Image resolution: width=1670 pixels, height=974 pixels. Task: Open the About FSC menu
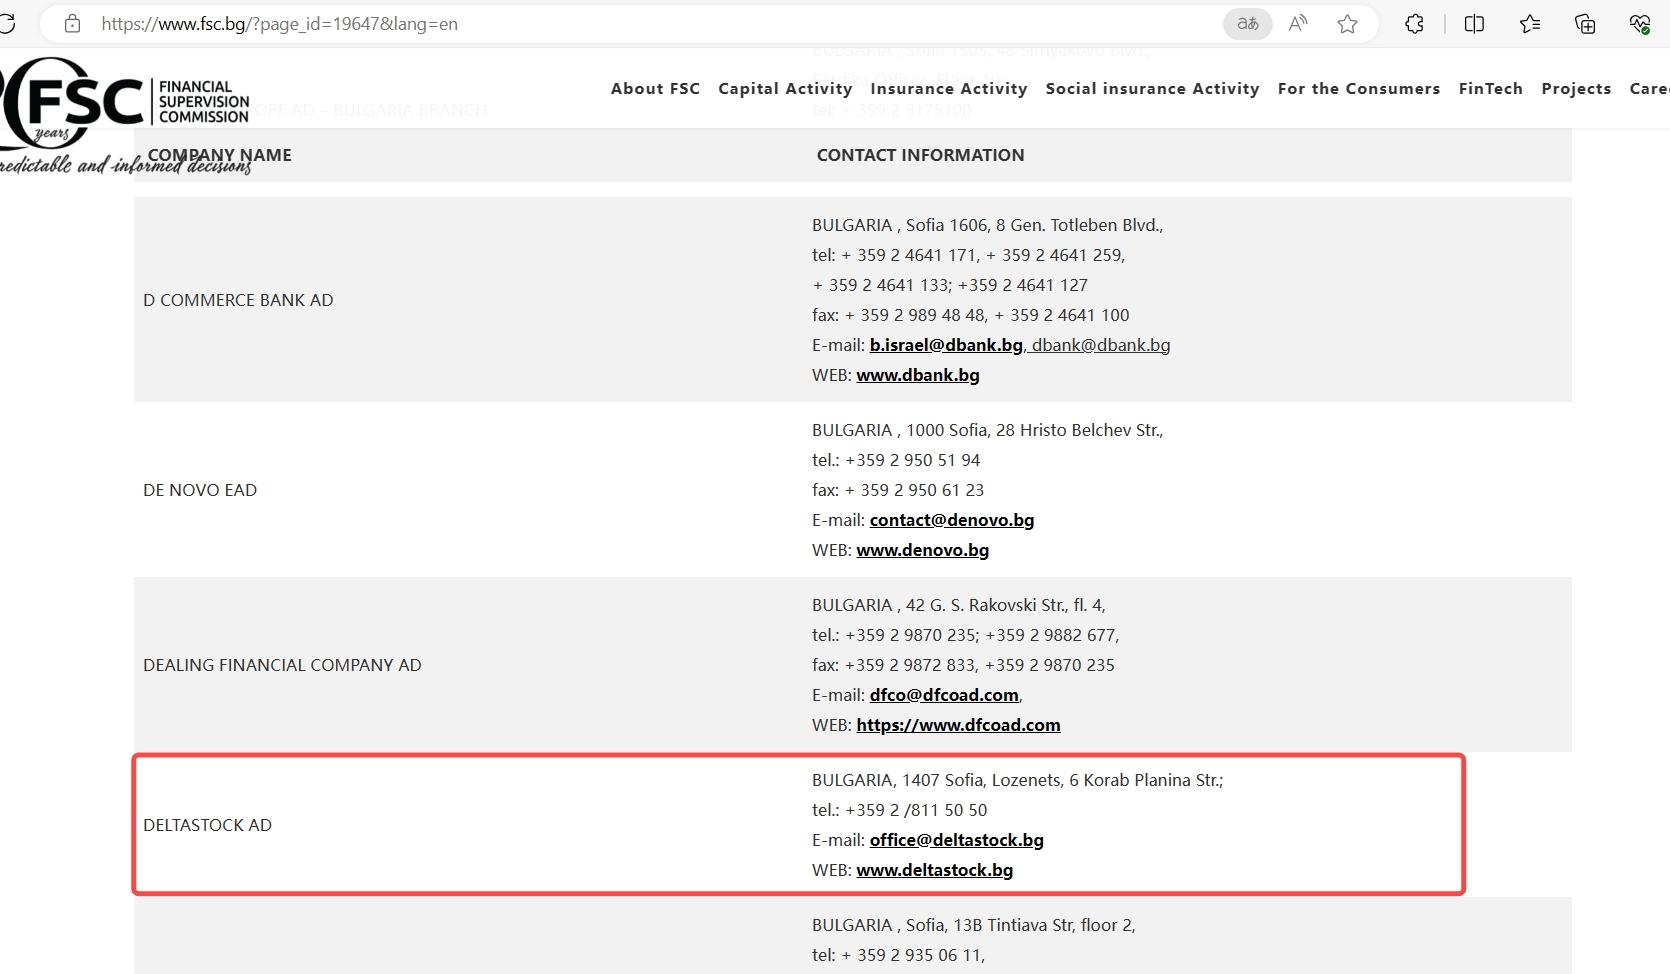click(x=655, y=88)
